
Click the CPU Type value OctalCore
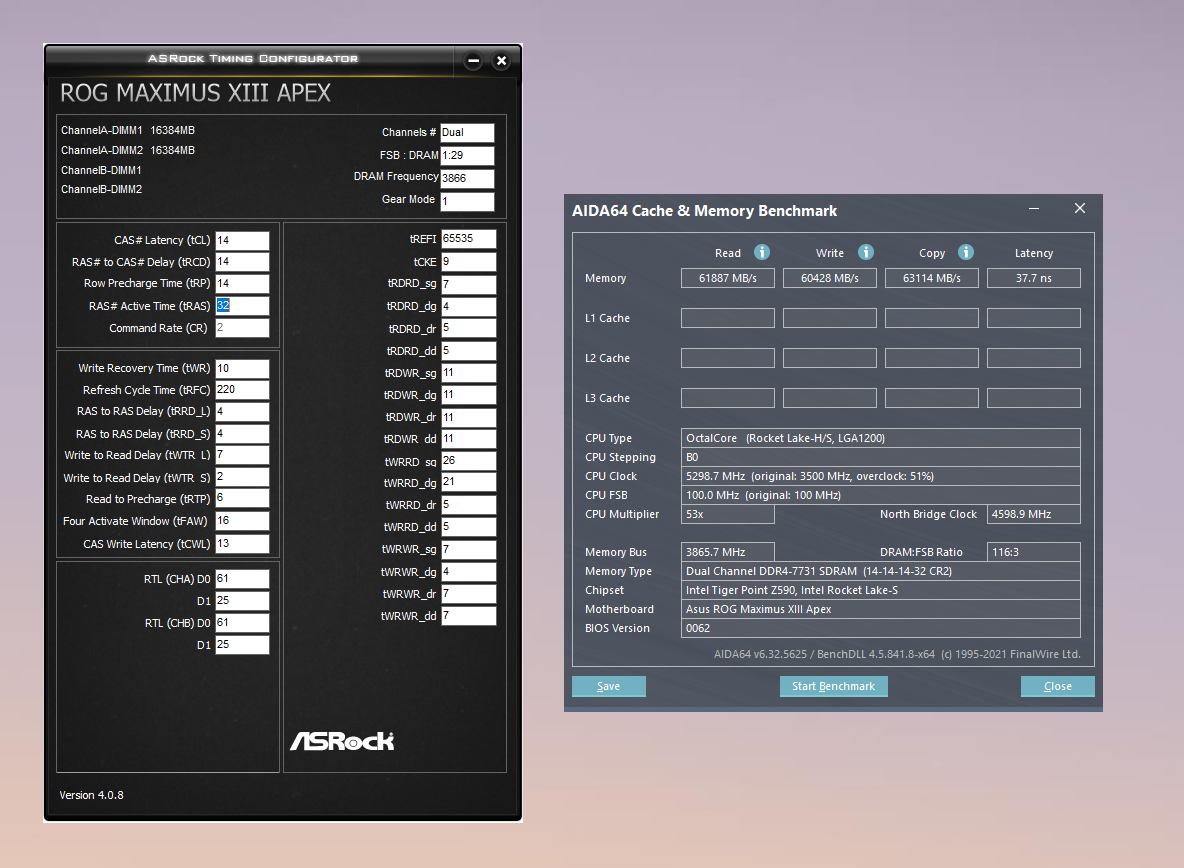pos(880,438)
